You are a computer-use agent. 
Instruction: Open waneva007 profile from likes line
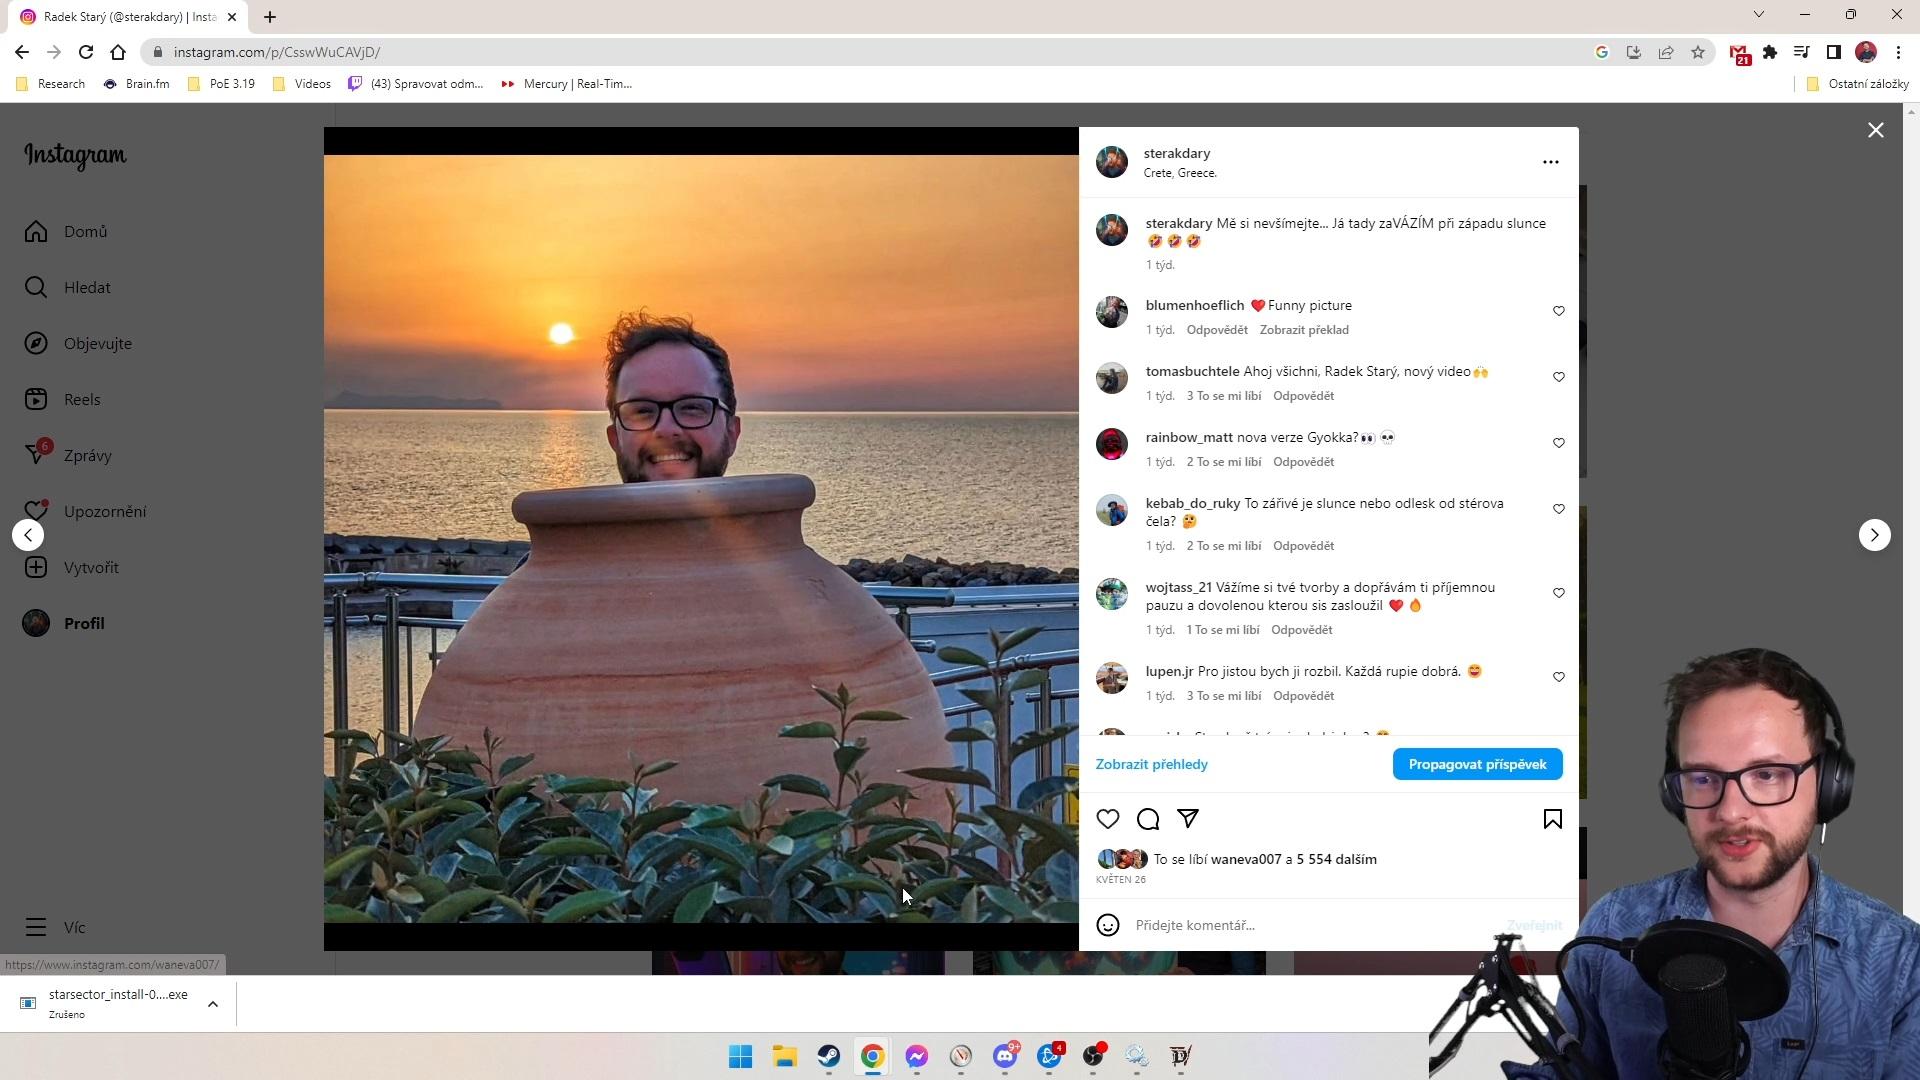[1246, 859]
